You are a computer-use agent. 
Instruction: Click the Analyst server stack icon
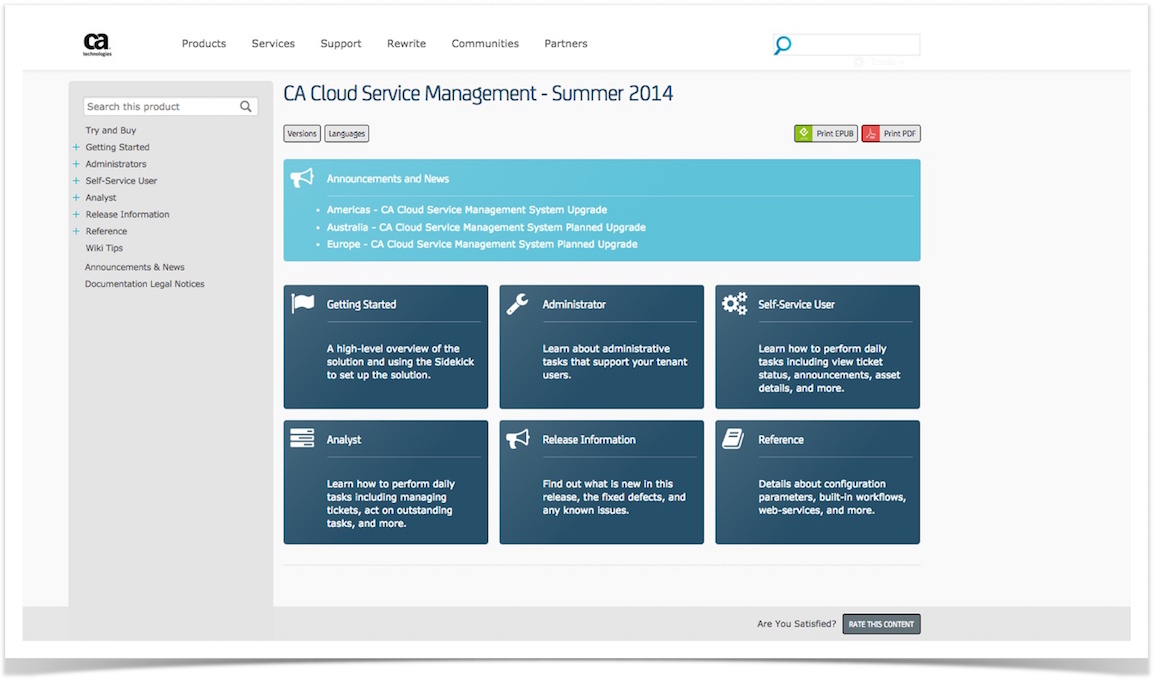[302, 438]
